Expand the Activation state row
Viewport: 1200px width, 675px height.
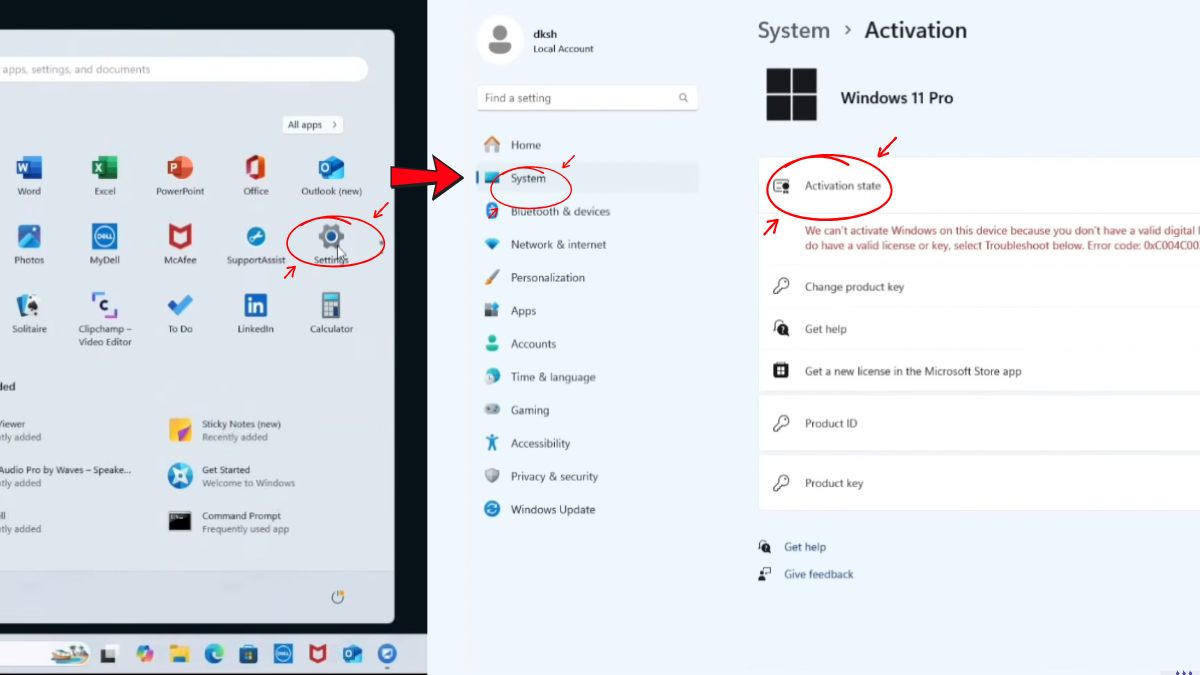click(x=979, y=186)
